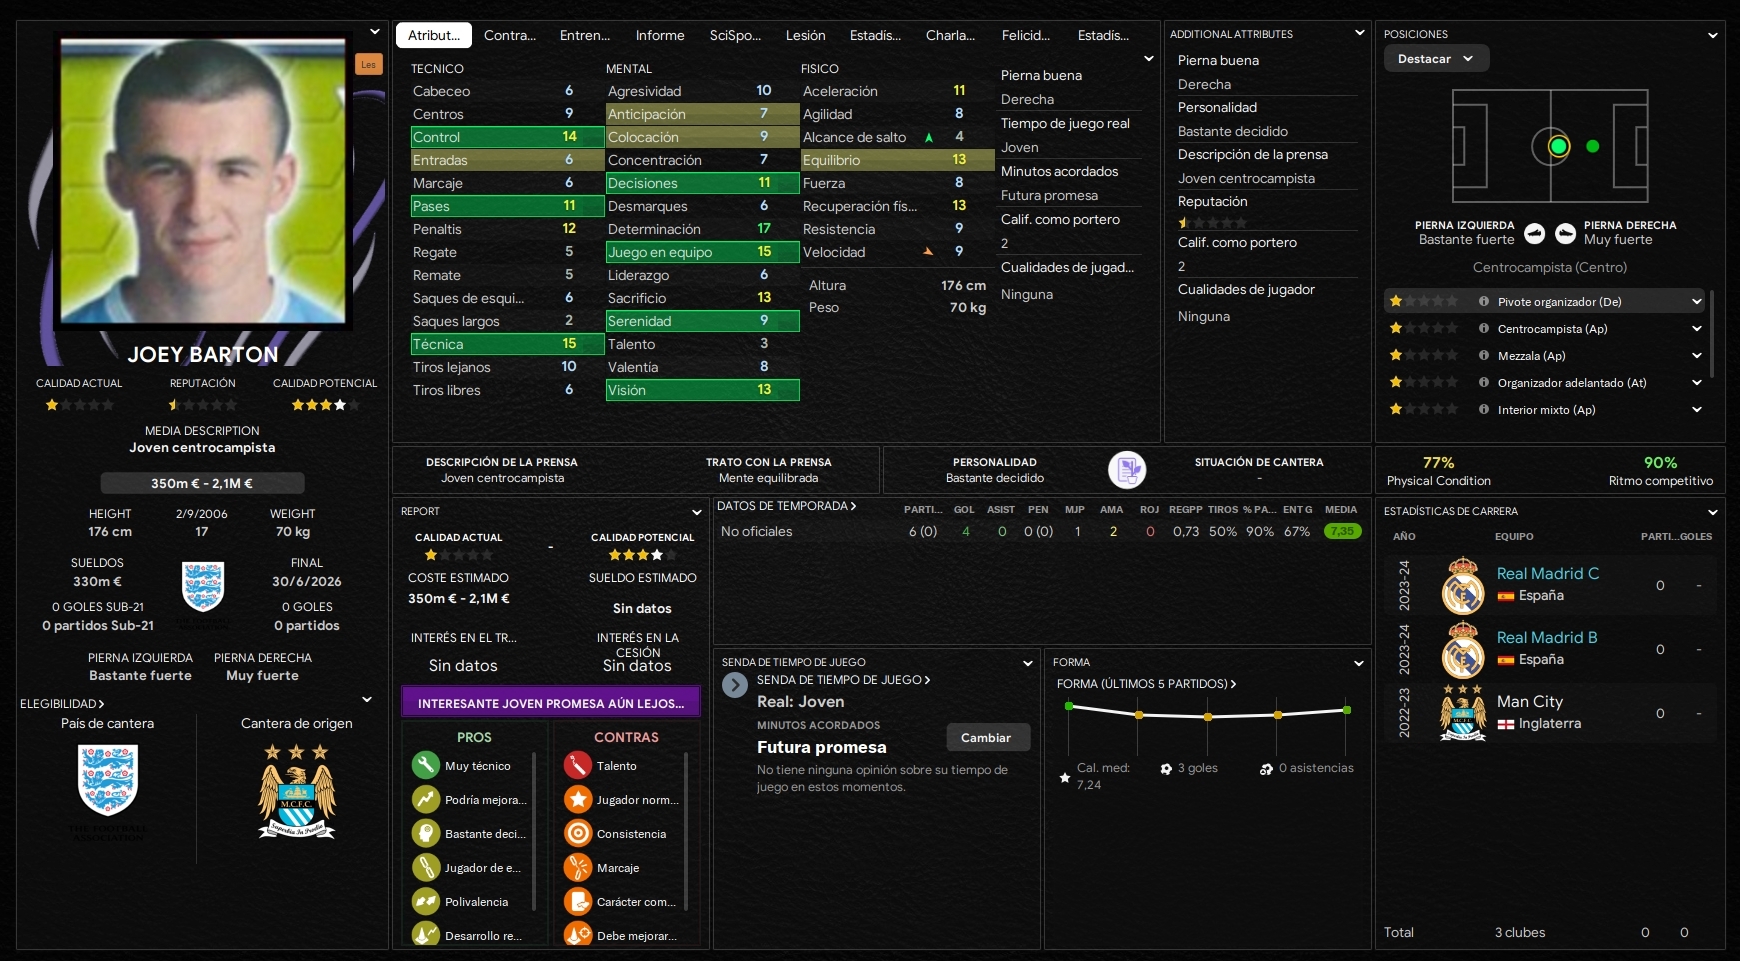Click the roles list scrollbar in Posiciones
Screen dimensions: 1740x961
click(1713, 334)
